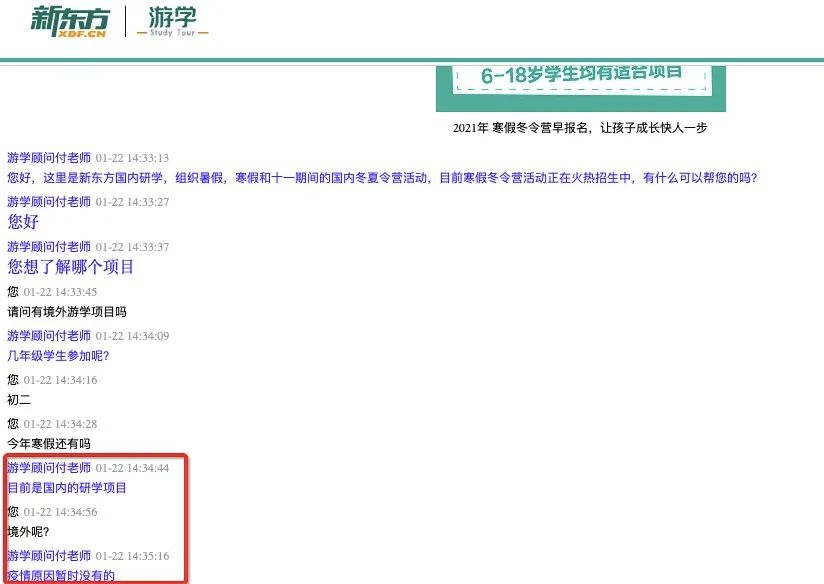Click the timestamp 01-22 14:35:16
Image resolution: width=824 pixels, height=584 pixels.
pos(134,556)
